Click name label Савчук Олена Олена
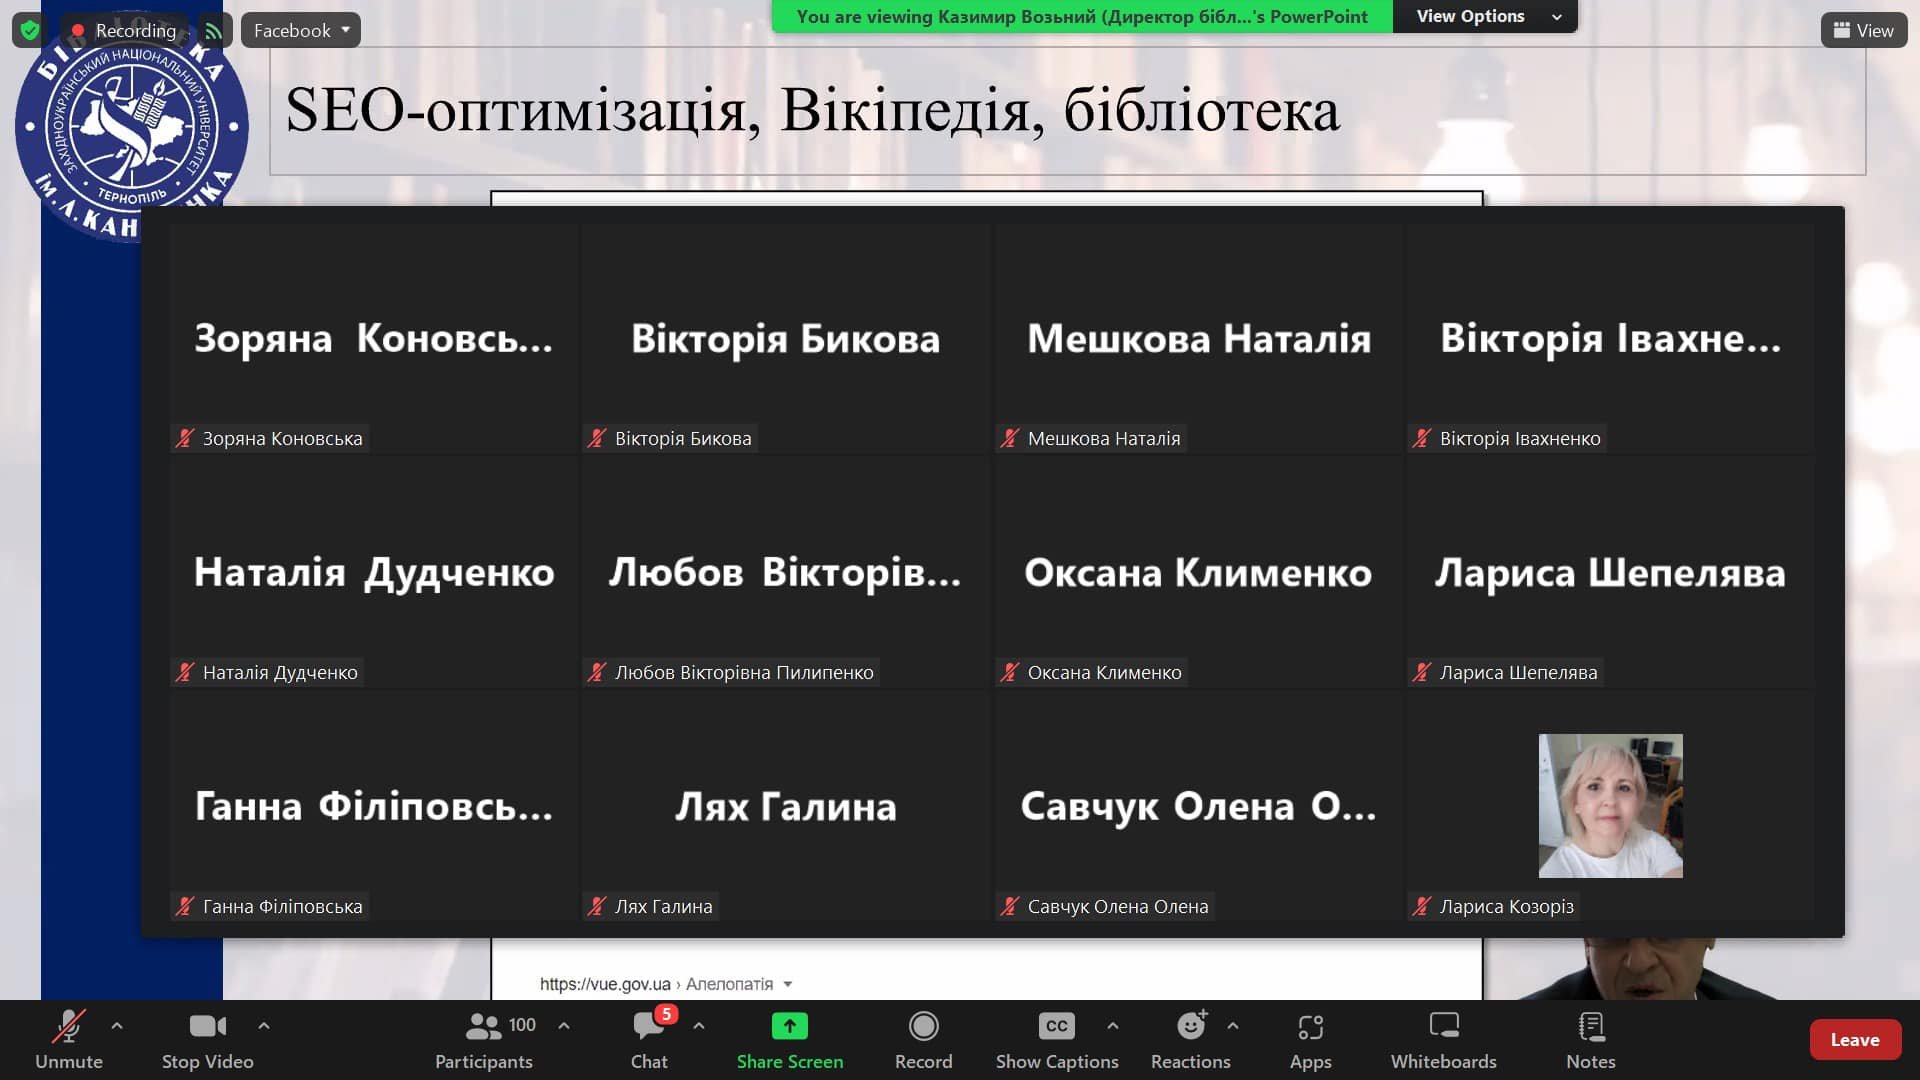This screenshot has height=1080, width=1920. [x=1118, y=906]
